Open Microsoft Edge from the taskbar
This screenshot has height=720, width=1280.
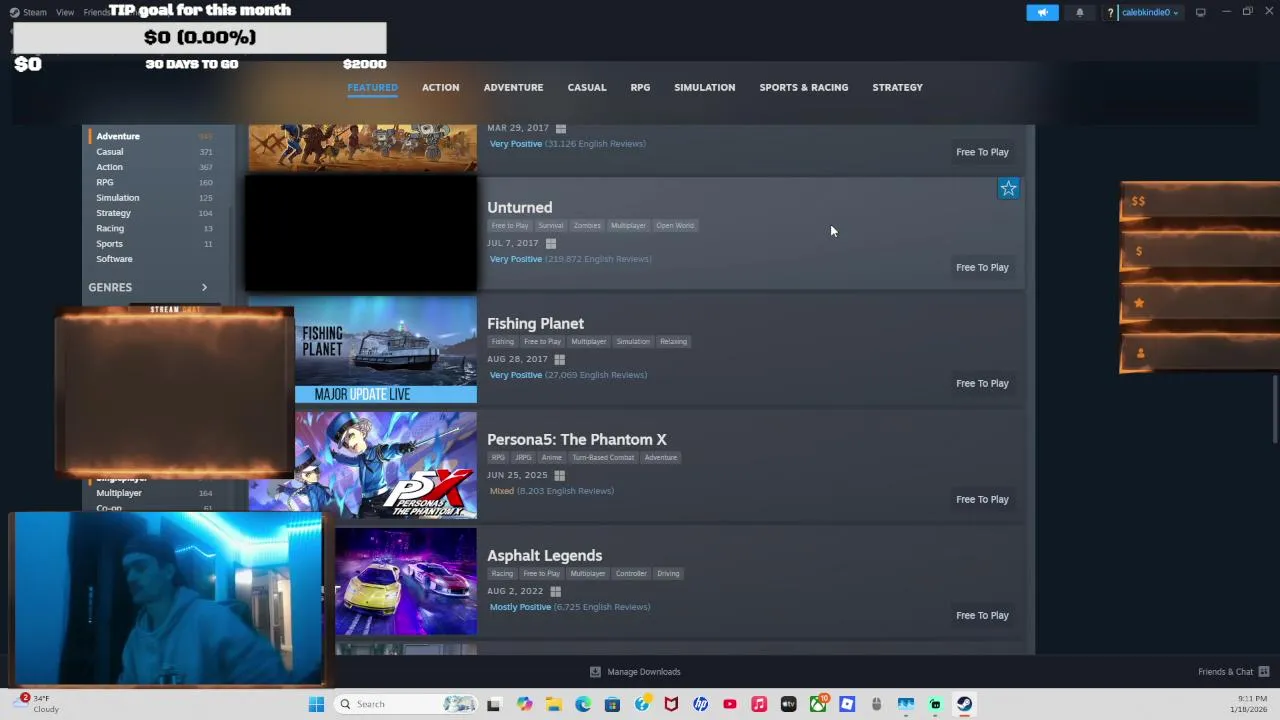coord(583,704)
